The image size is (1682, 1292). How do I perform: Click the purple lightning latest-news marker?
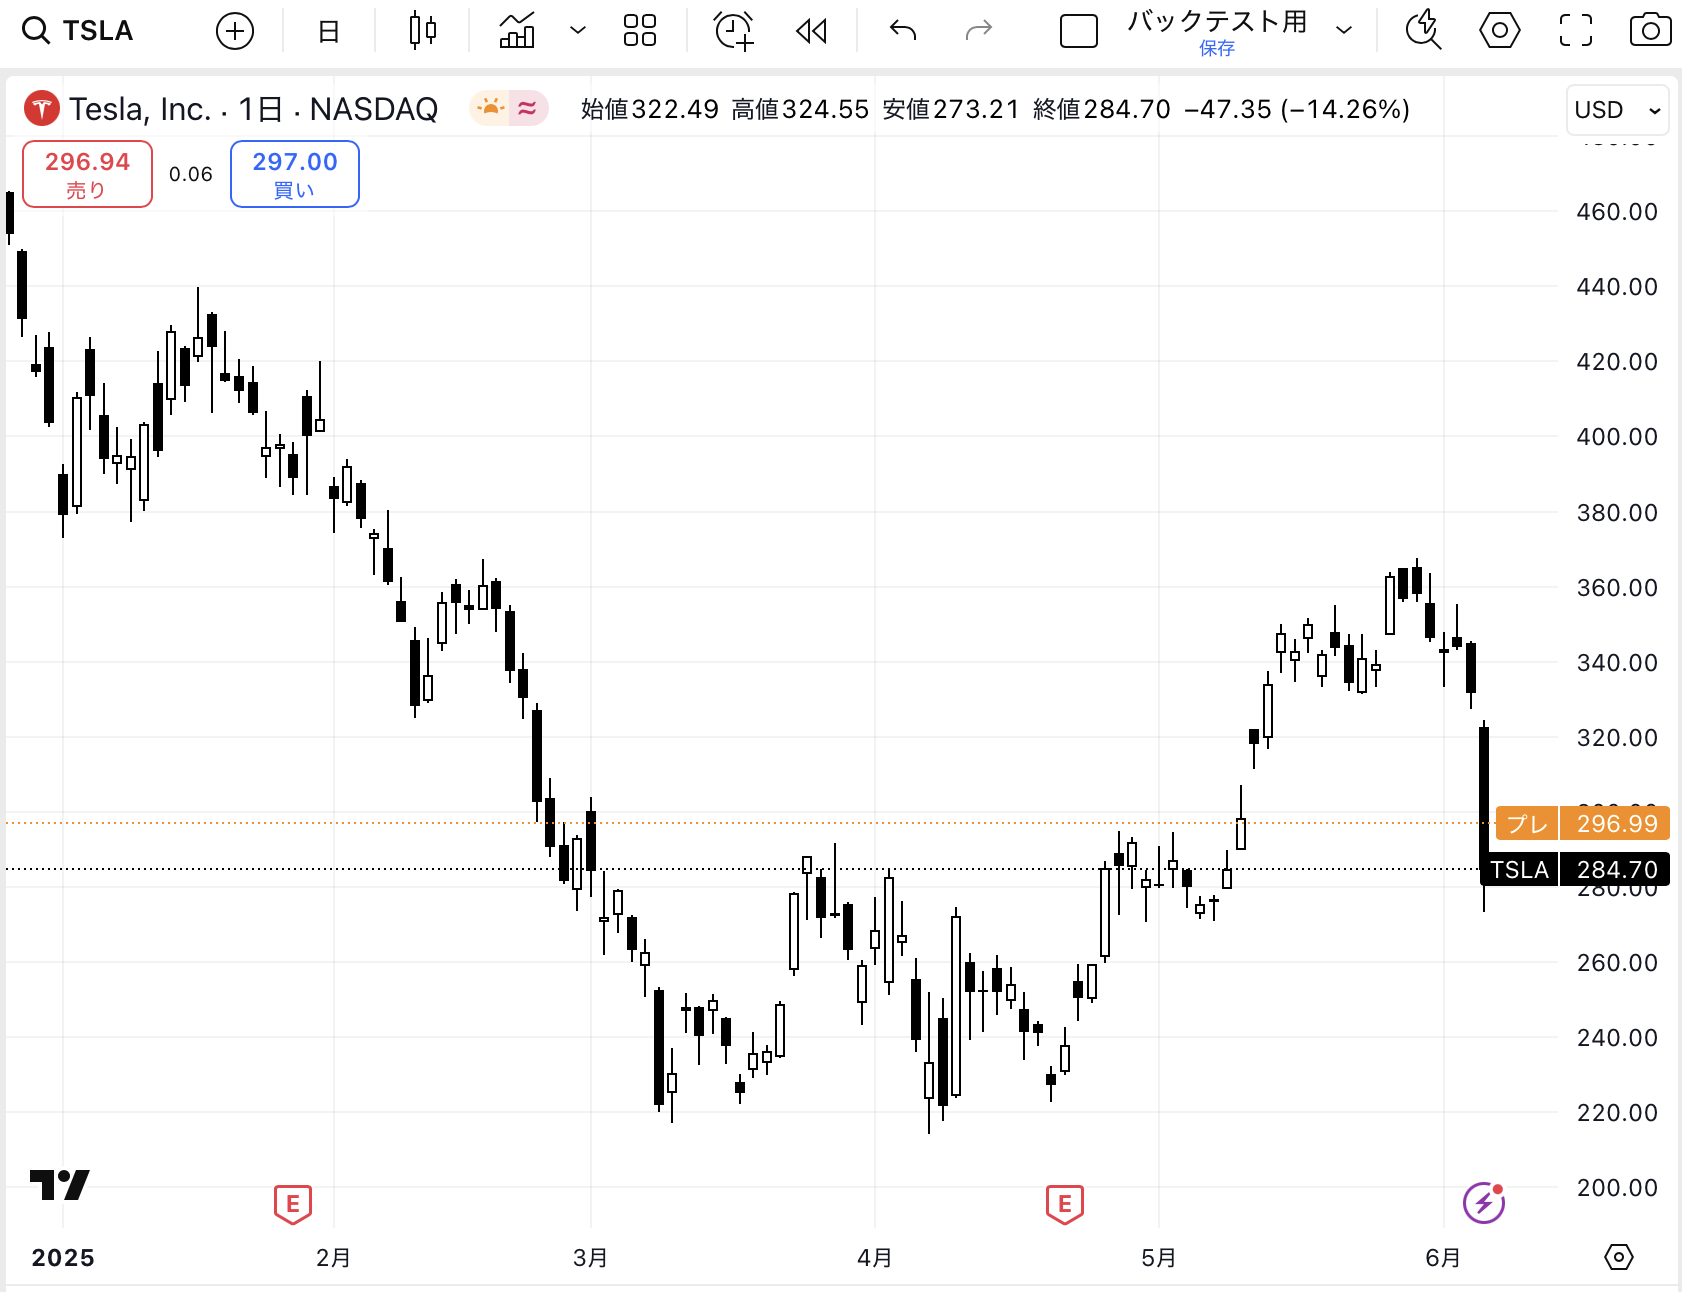point(1484,1202)
